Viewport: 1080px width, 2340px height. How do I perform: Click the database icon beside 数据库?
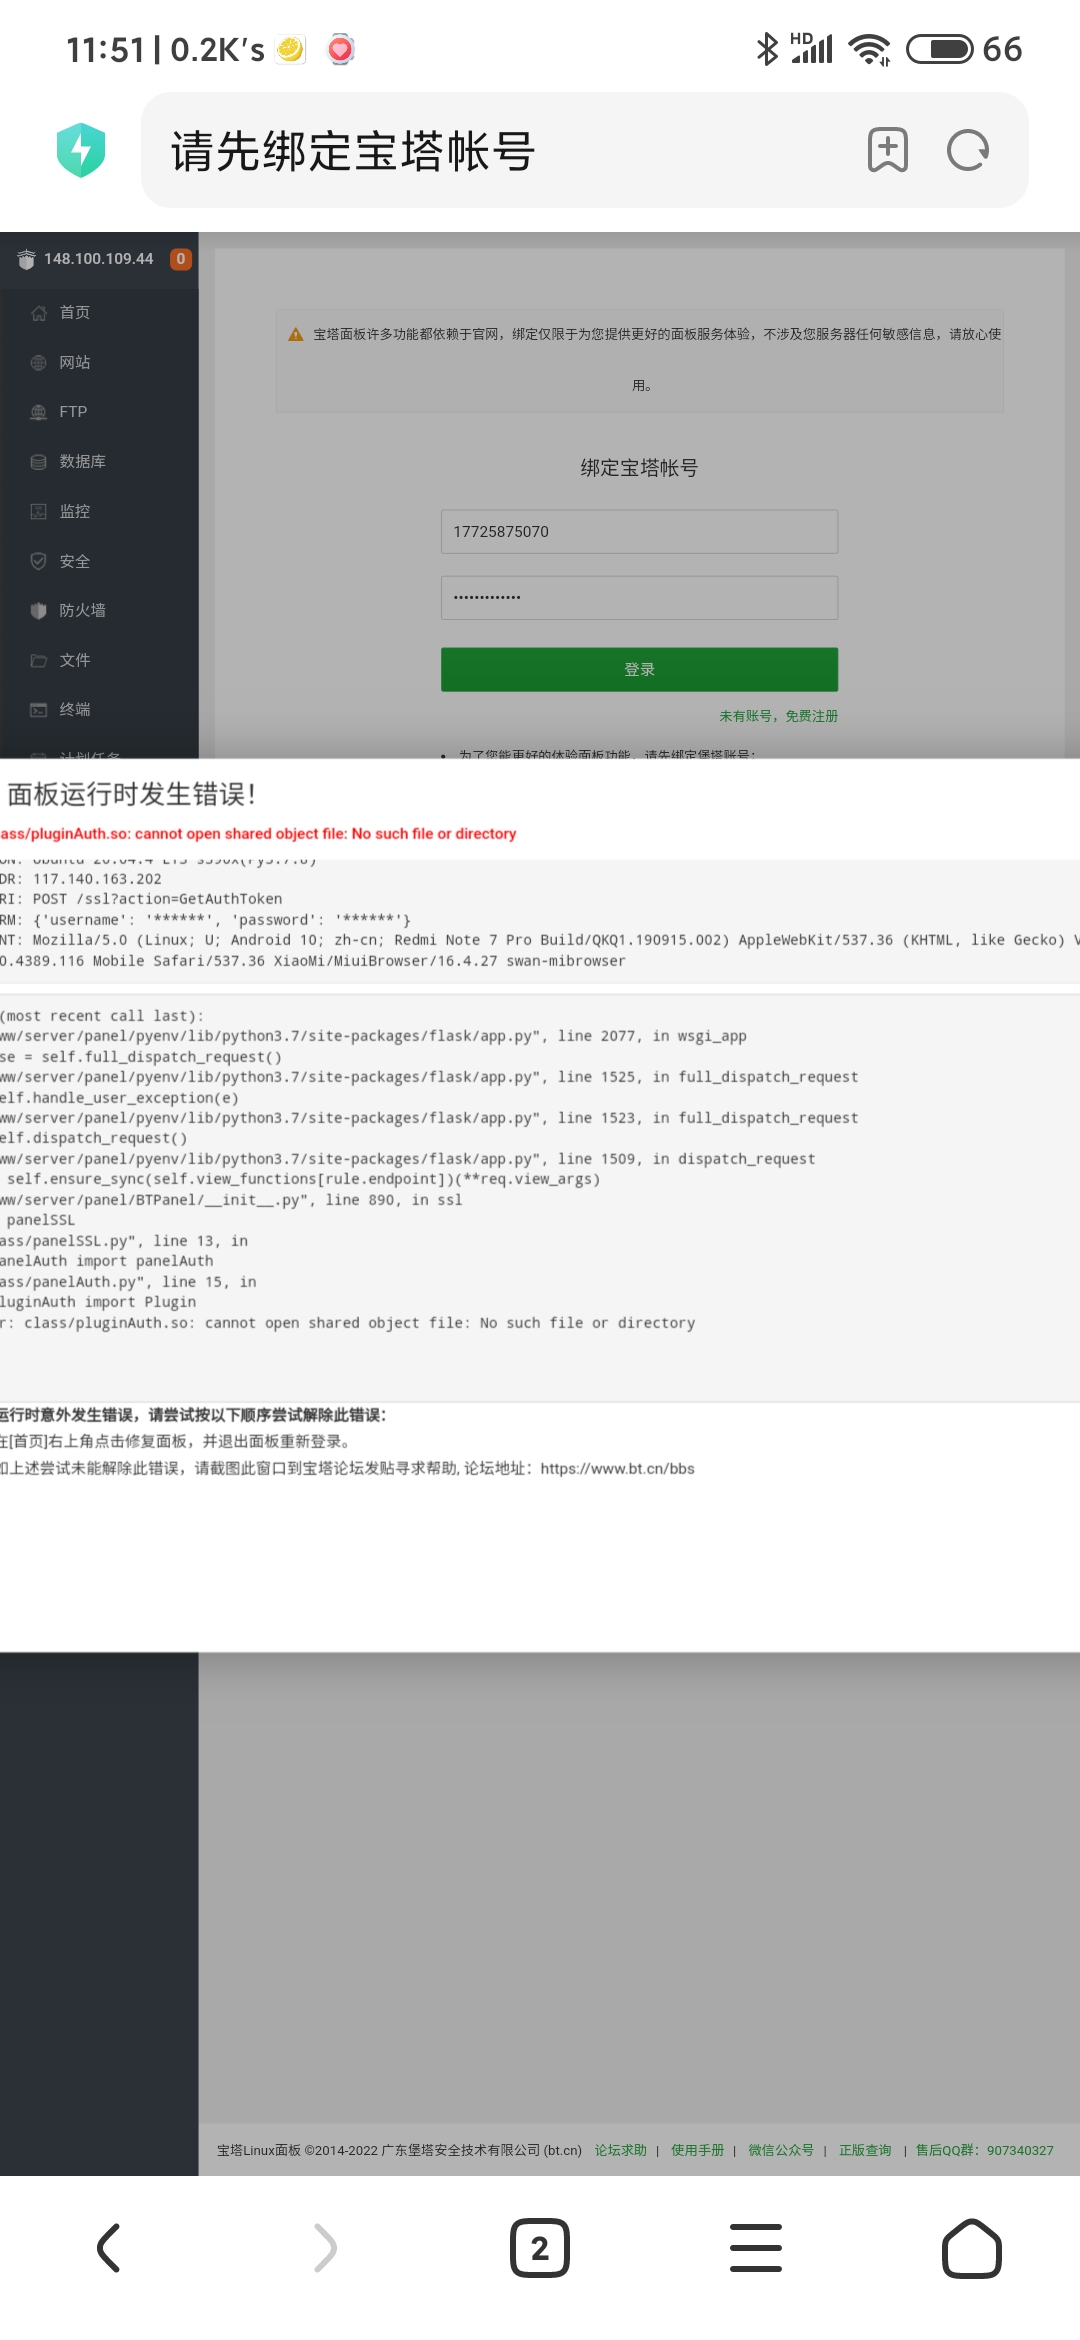[x=39, y=462]
